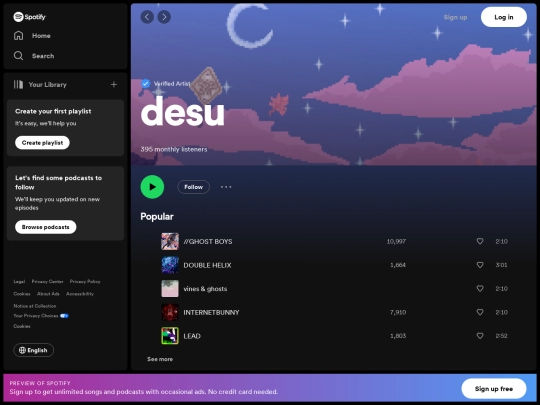Click the plus icon in Your Library
This screenshot has height=405, width=540.
tap(114, 84)
